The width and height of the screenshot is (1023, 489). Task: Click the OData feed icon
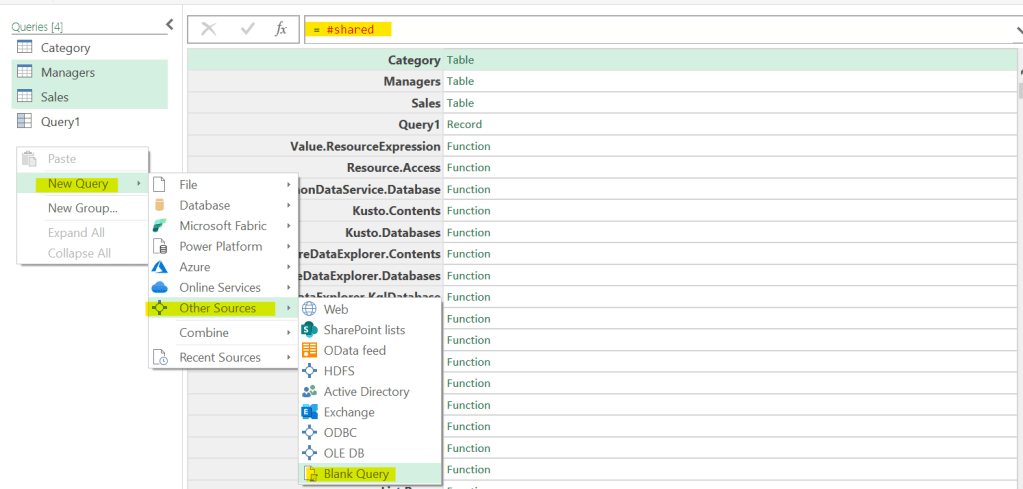click(310, 350)
